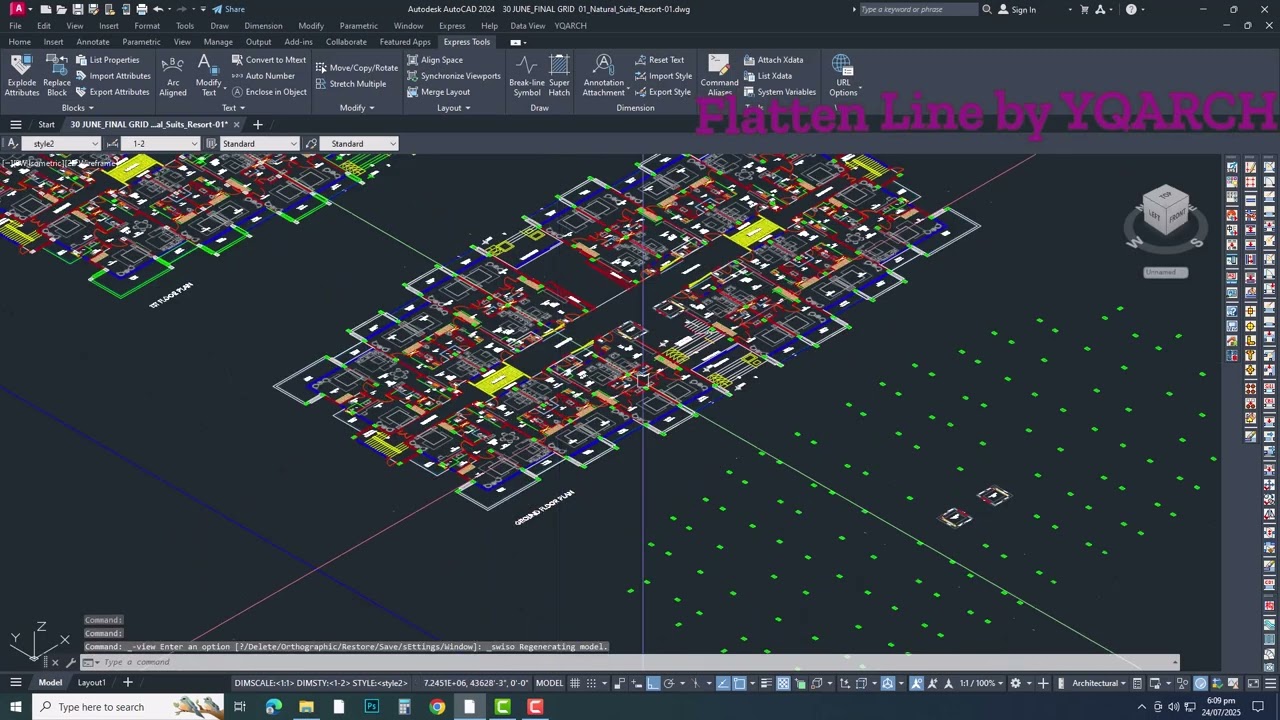Open the annotation scale 1:1 / 100% dropdown
The height and width of the screenshot is (720, 1280).
point(982,683)
